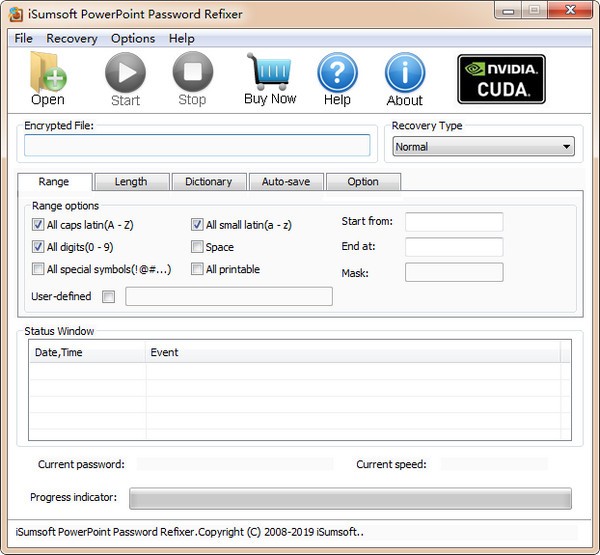The image size is (600, 555).
Task: Click the Stop recovery icon
Action: 192,72
